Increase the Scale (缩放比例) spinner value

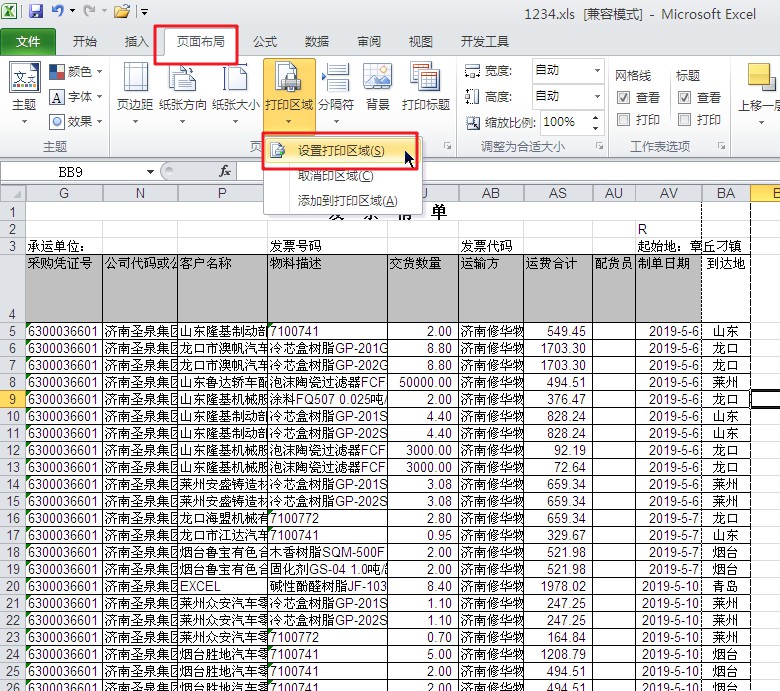click(x=595, y=117)
